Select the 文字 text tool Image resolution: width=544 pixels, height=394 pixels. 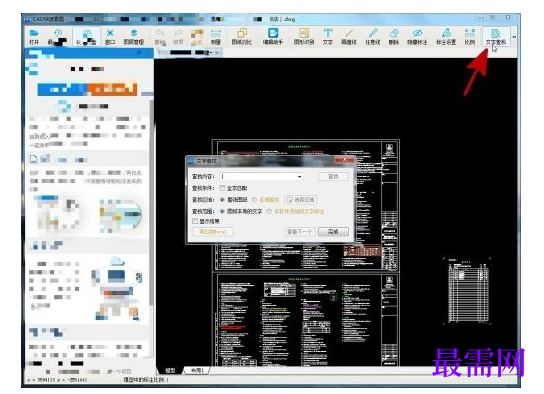click(x=328, y=37)
